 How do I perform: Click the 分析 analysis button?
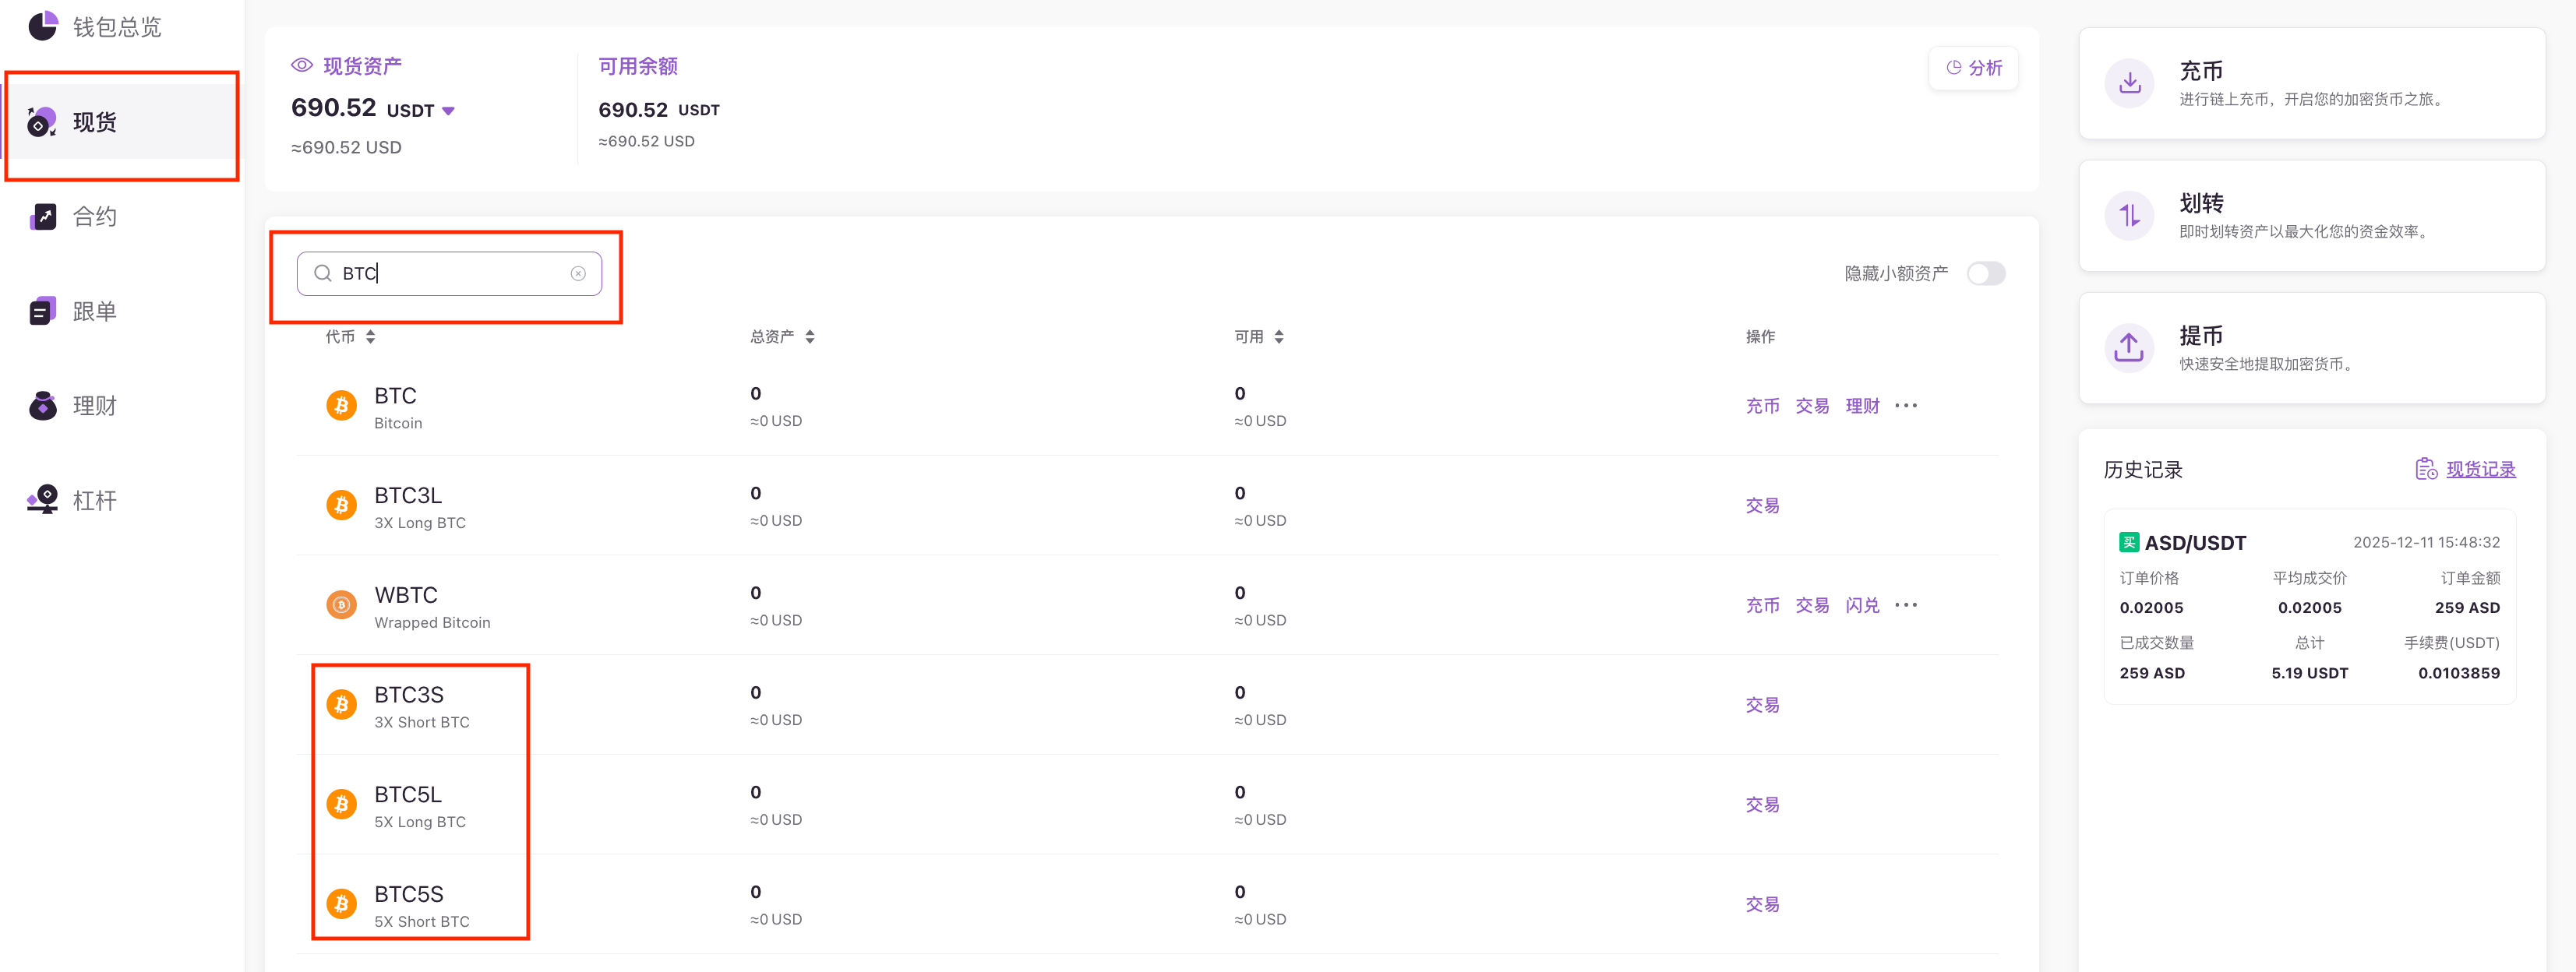tap(1973, 68)
